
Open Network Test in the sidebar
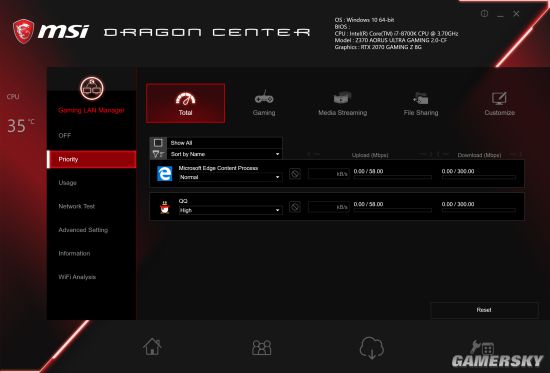click(x=76, y=206)
